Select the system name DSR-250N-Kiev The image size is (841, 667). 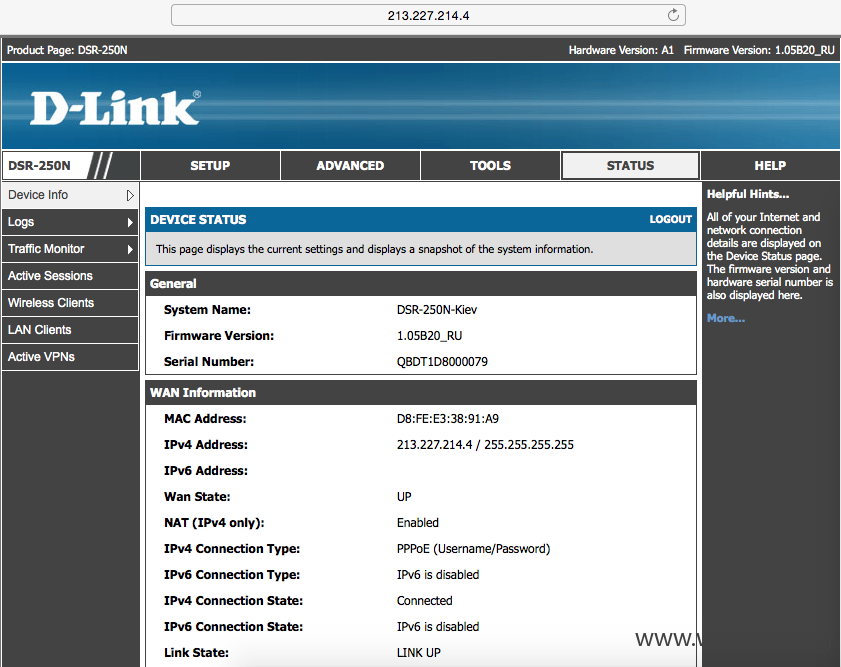[x=437, y=310]
